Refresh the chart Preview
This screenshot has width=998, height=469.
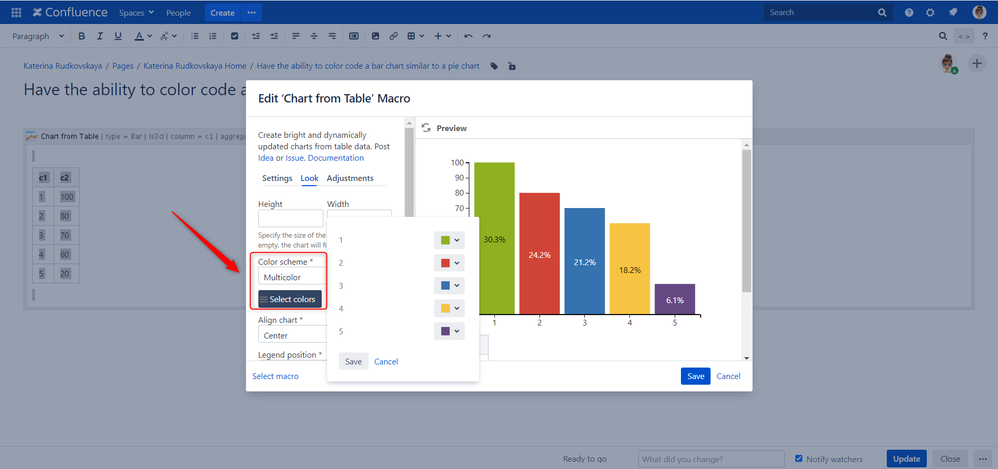(426, 128)
